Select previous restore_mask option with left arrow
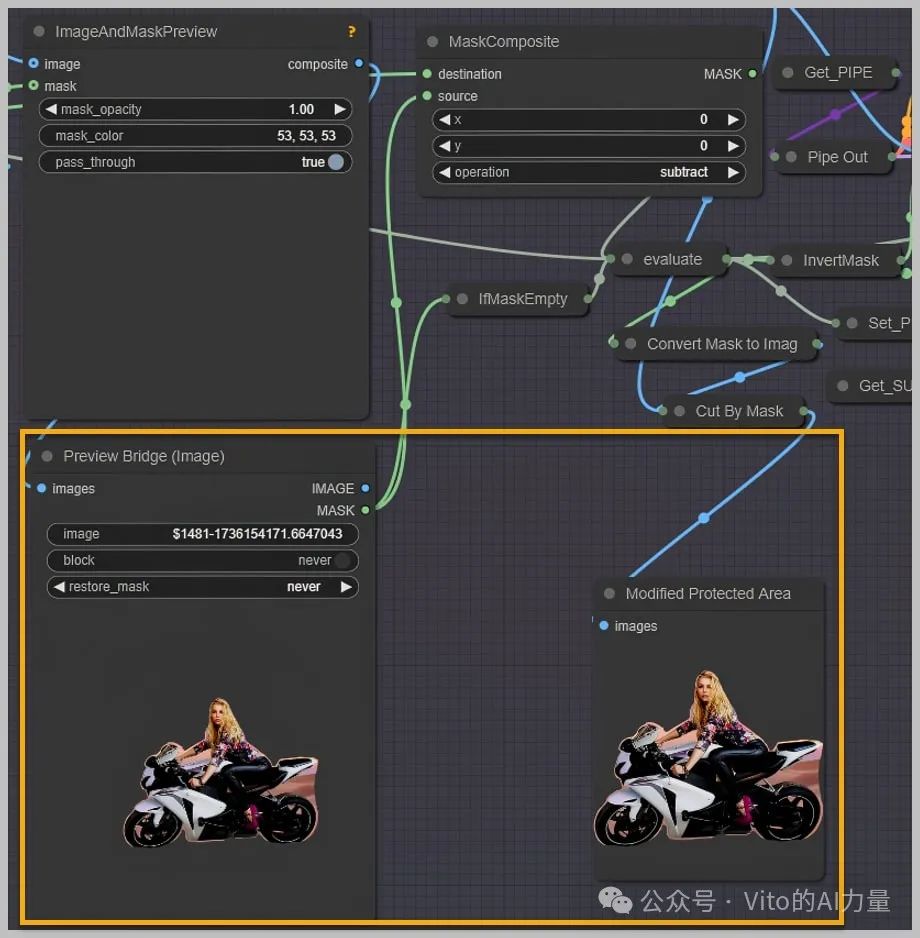The height and width of the screenshot is (938, 920). [x=59, y=586]
